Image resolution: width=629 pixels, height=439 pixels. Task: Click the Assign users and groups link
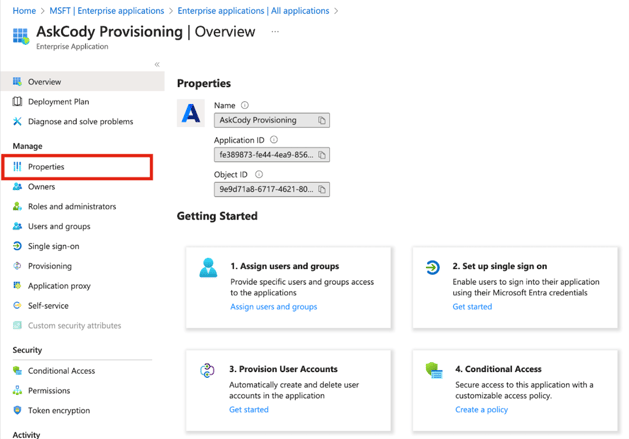(274, 307)
